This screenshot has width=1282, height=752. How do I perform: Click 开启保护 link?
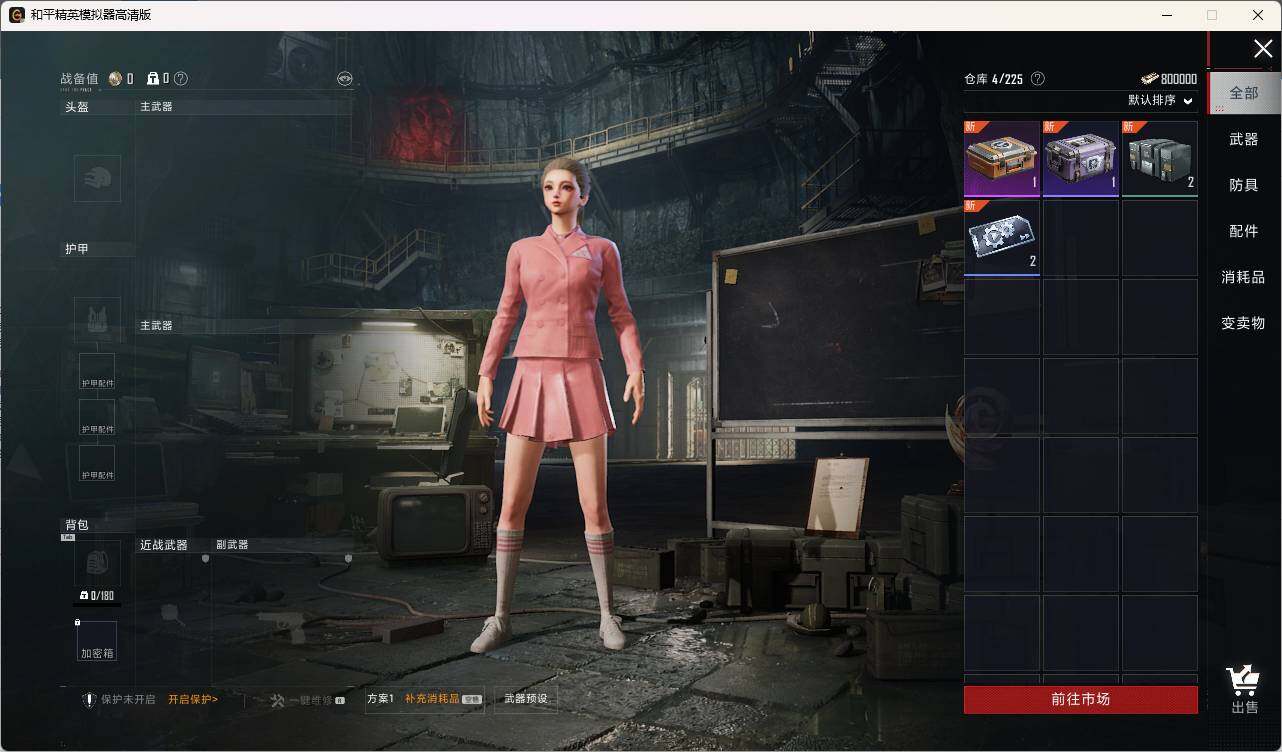(193, 699)
